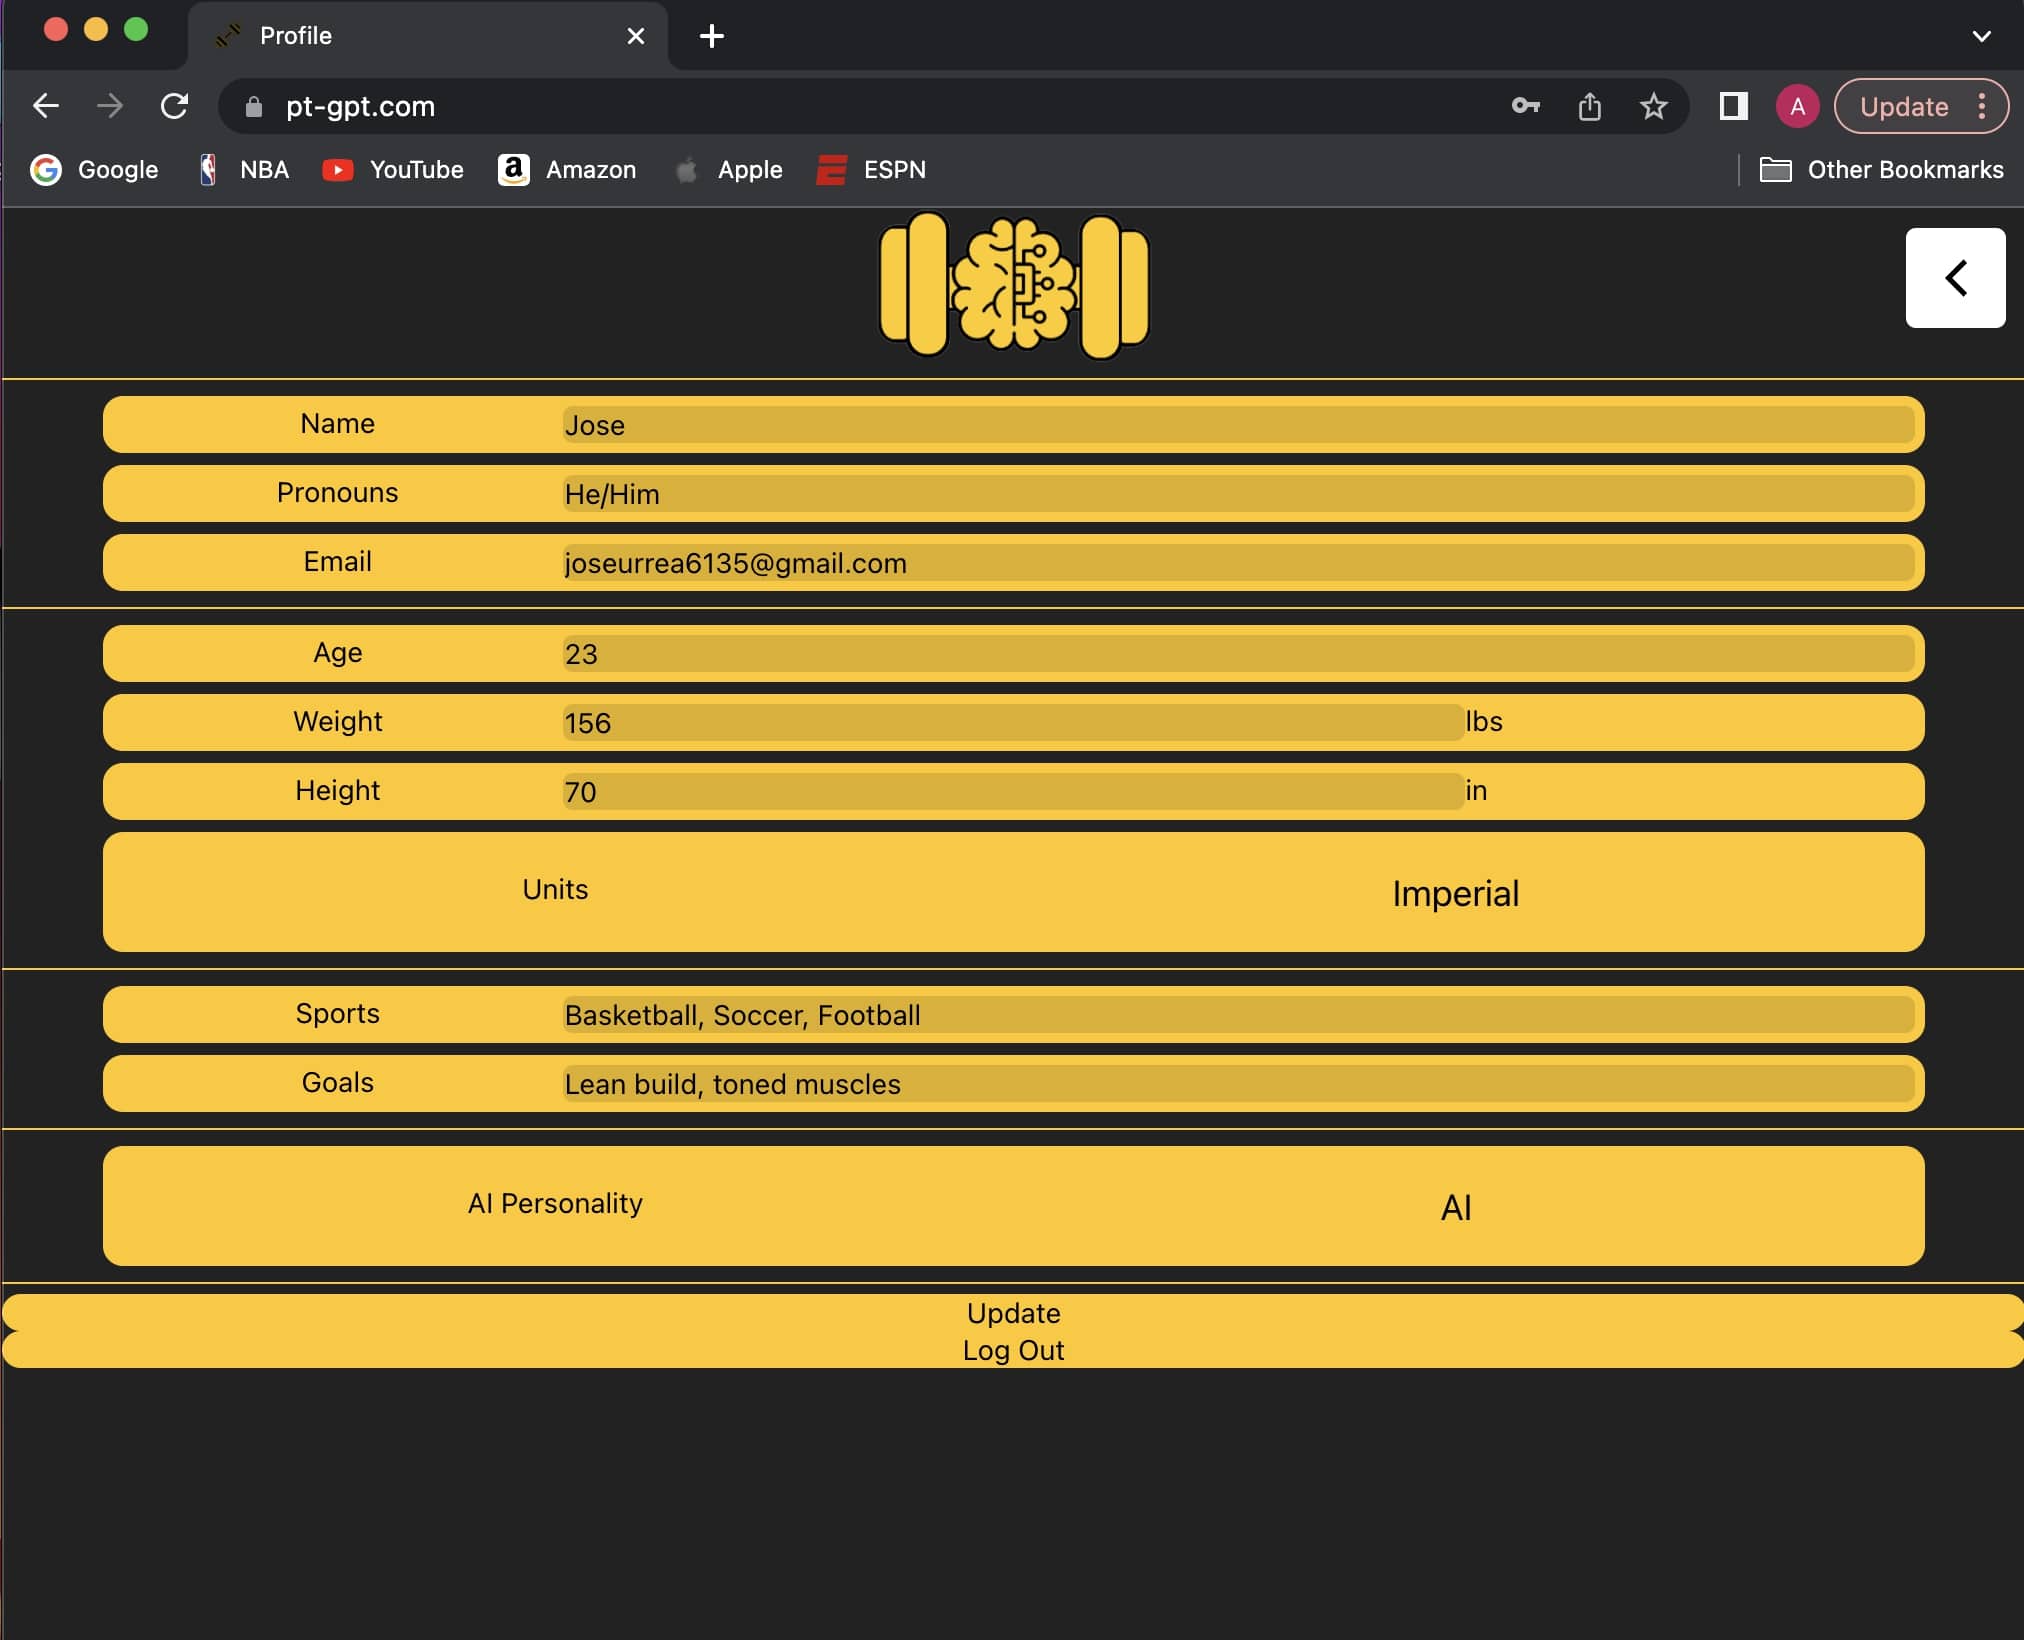This screenshot has height=1640, width=2024.
Task: Toggle the Imperial units setting
Action: tap(1454, 893)
